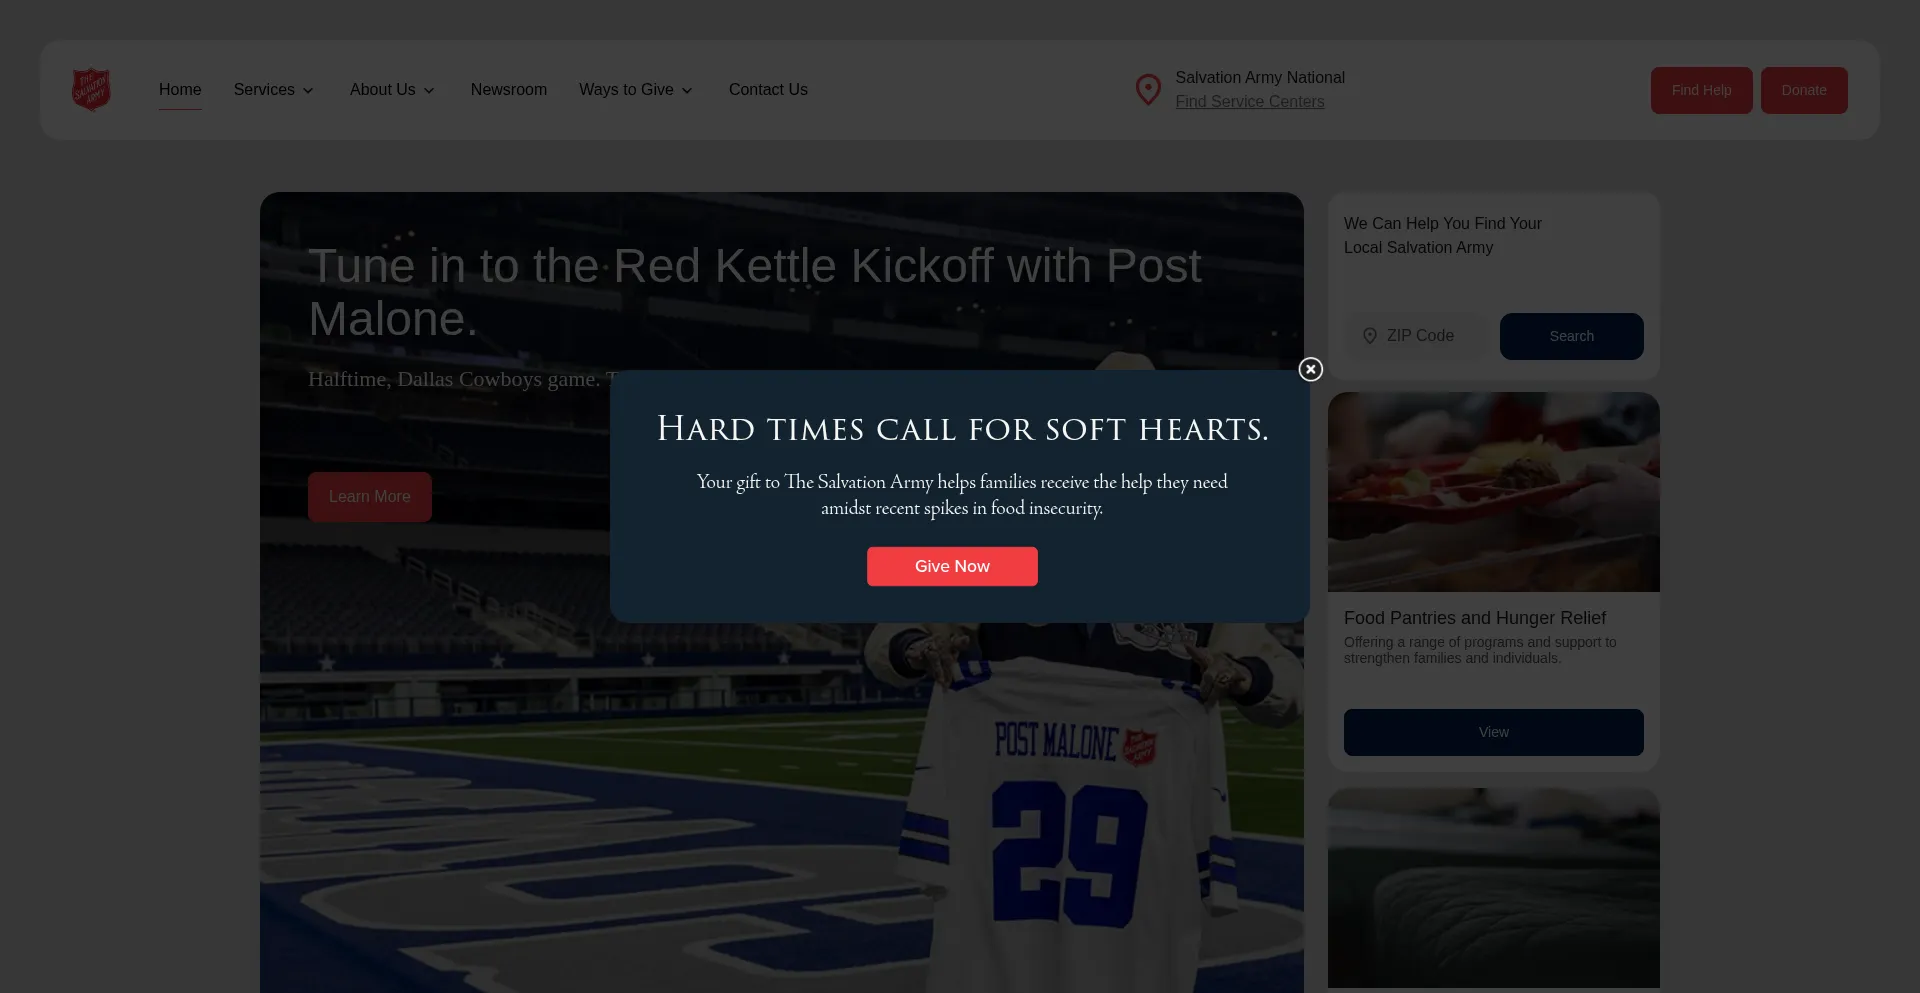This screenshot has width=1920, height=993.
Task: Open the Services menu
Action: [x=264, y=90]
